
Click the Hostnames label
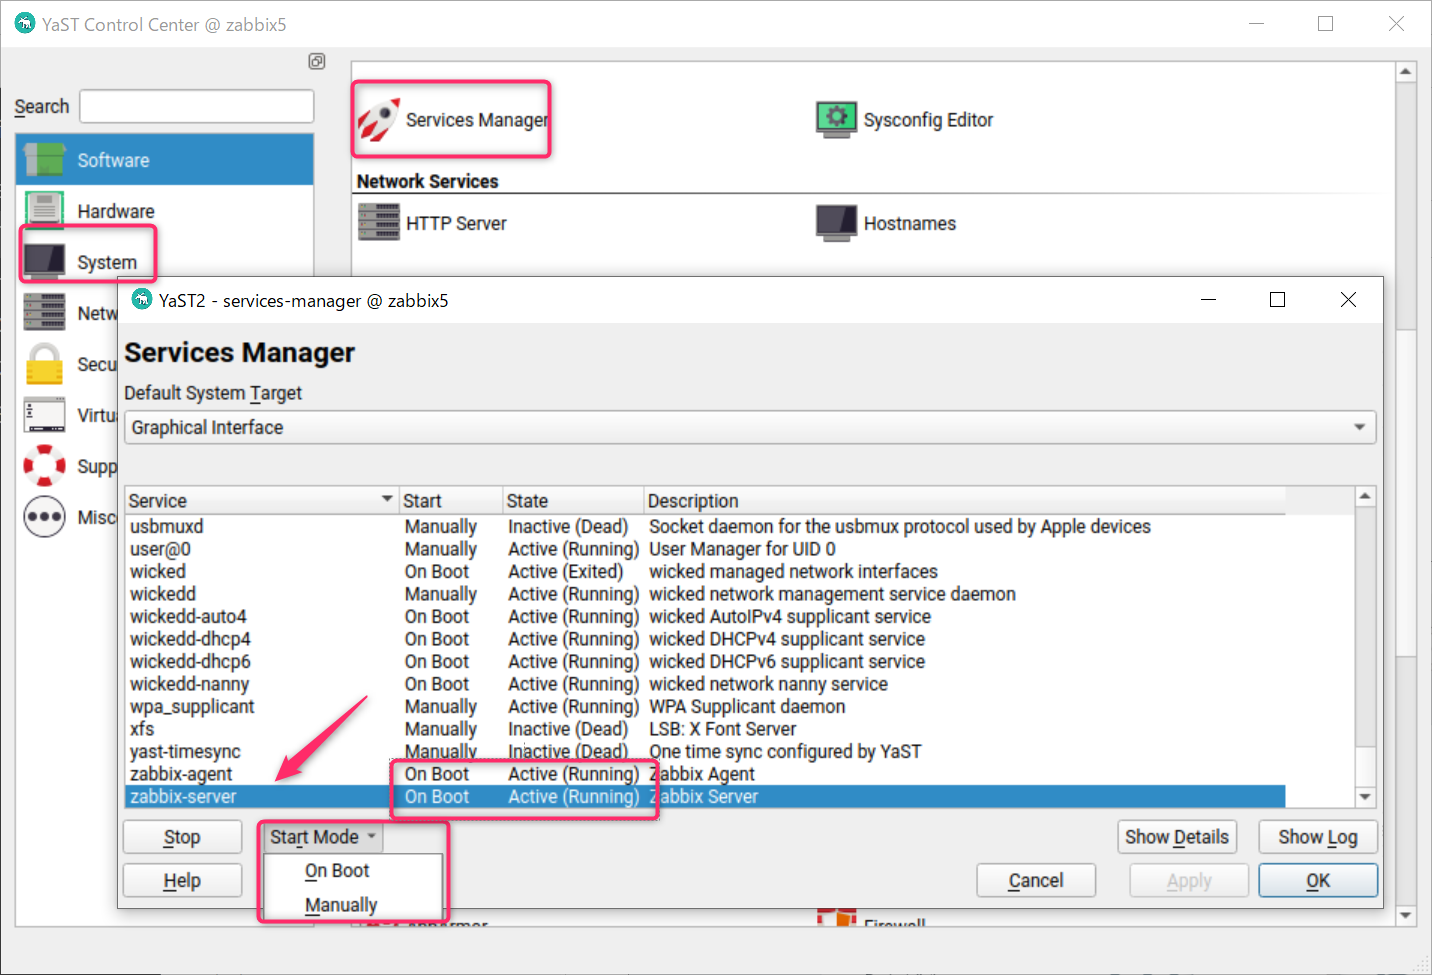[910, 223]
